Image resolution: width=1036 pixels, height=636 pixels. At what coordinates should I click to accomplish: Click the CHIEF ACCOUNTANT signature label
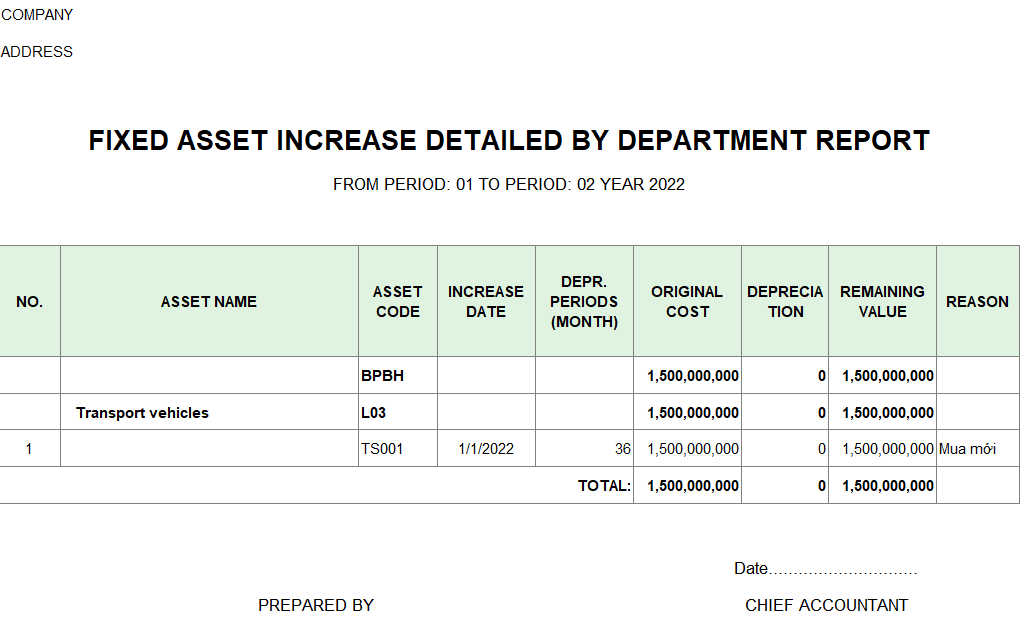[826, 605]
